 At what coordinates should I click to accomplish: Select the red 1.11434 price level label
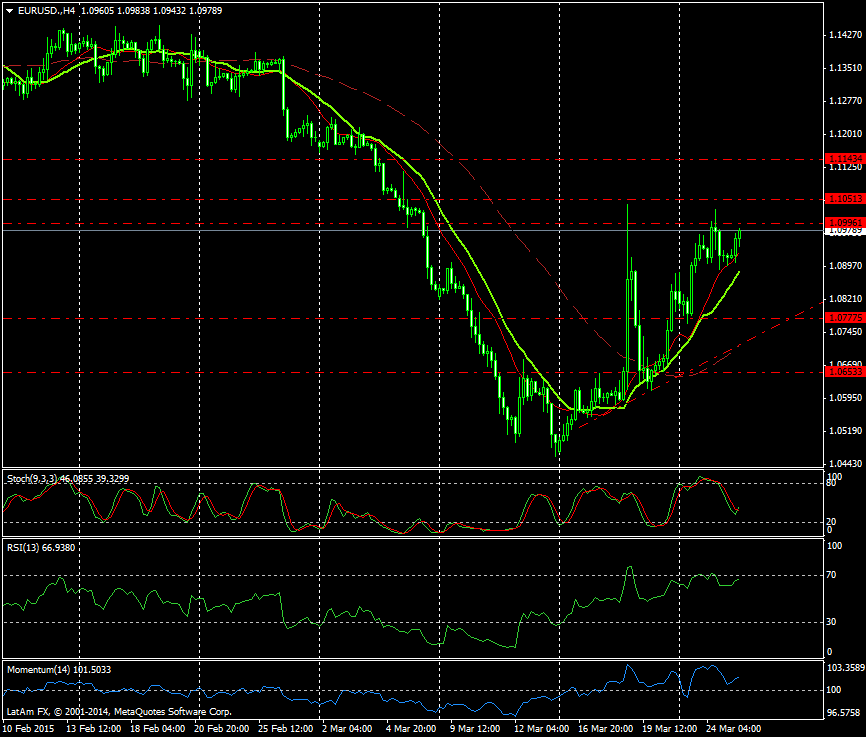pyautogui.click(x=845, y=159)
